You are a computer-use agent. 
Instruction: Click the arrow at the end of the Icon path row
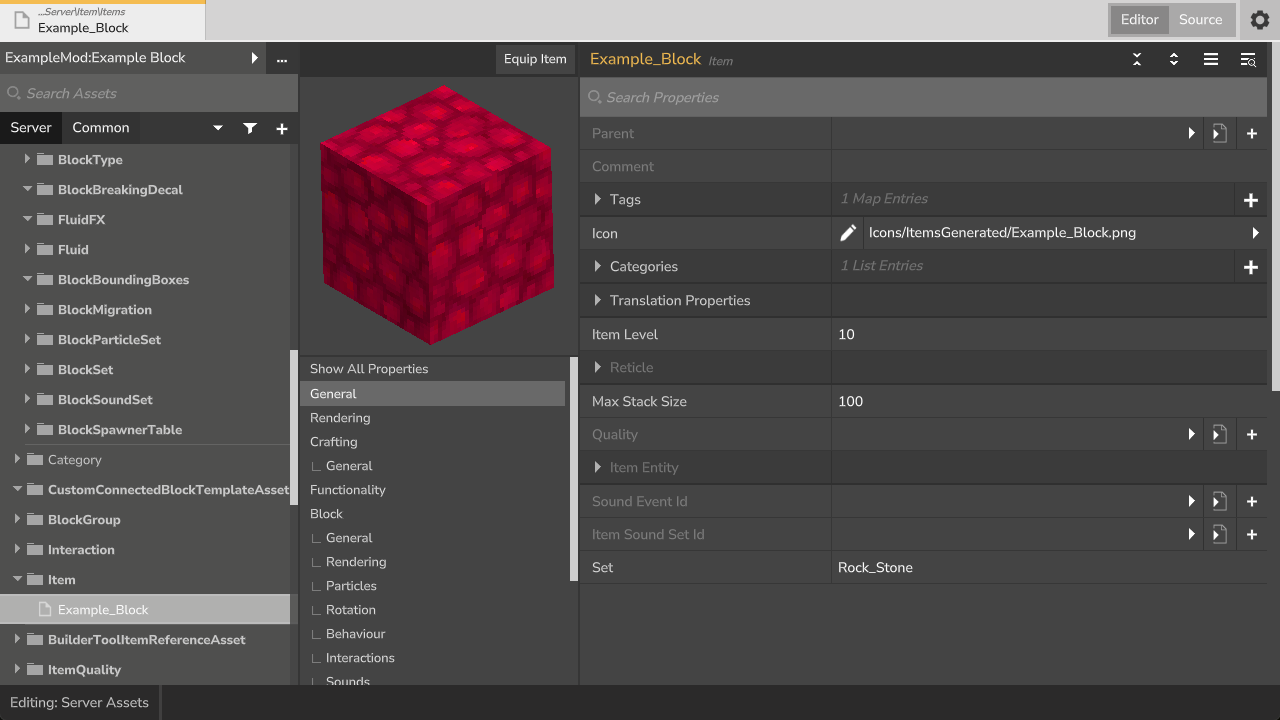point(1255,233)
